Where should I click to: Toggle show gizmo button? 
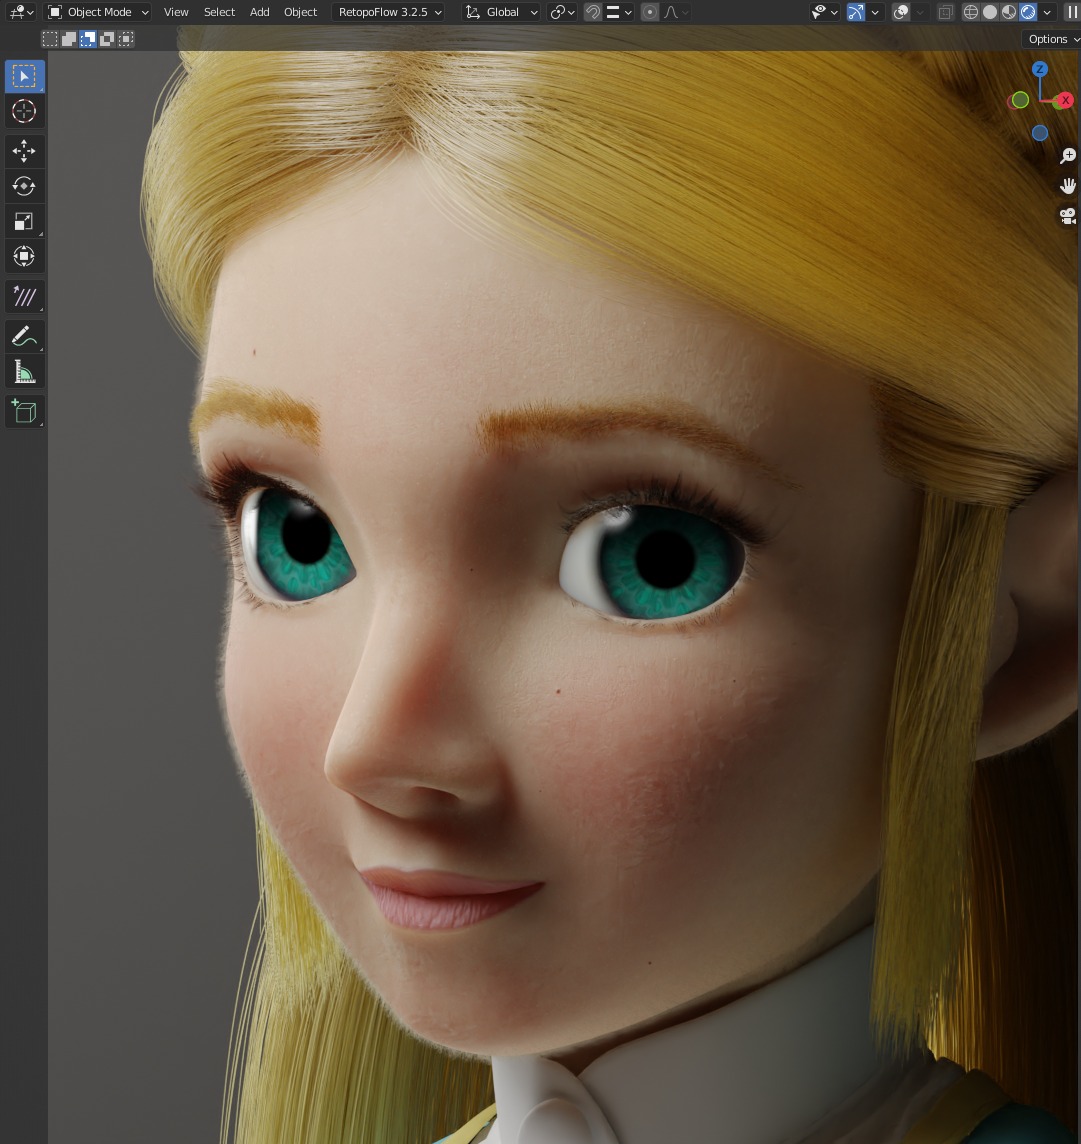856,12
